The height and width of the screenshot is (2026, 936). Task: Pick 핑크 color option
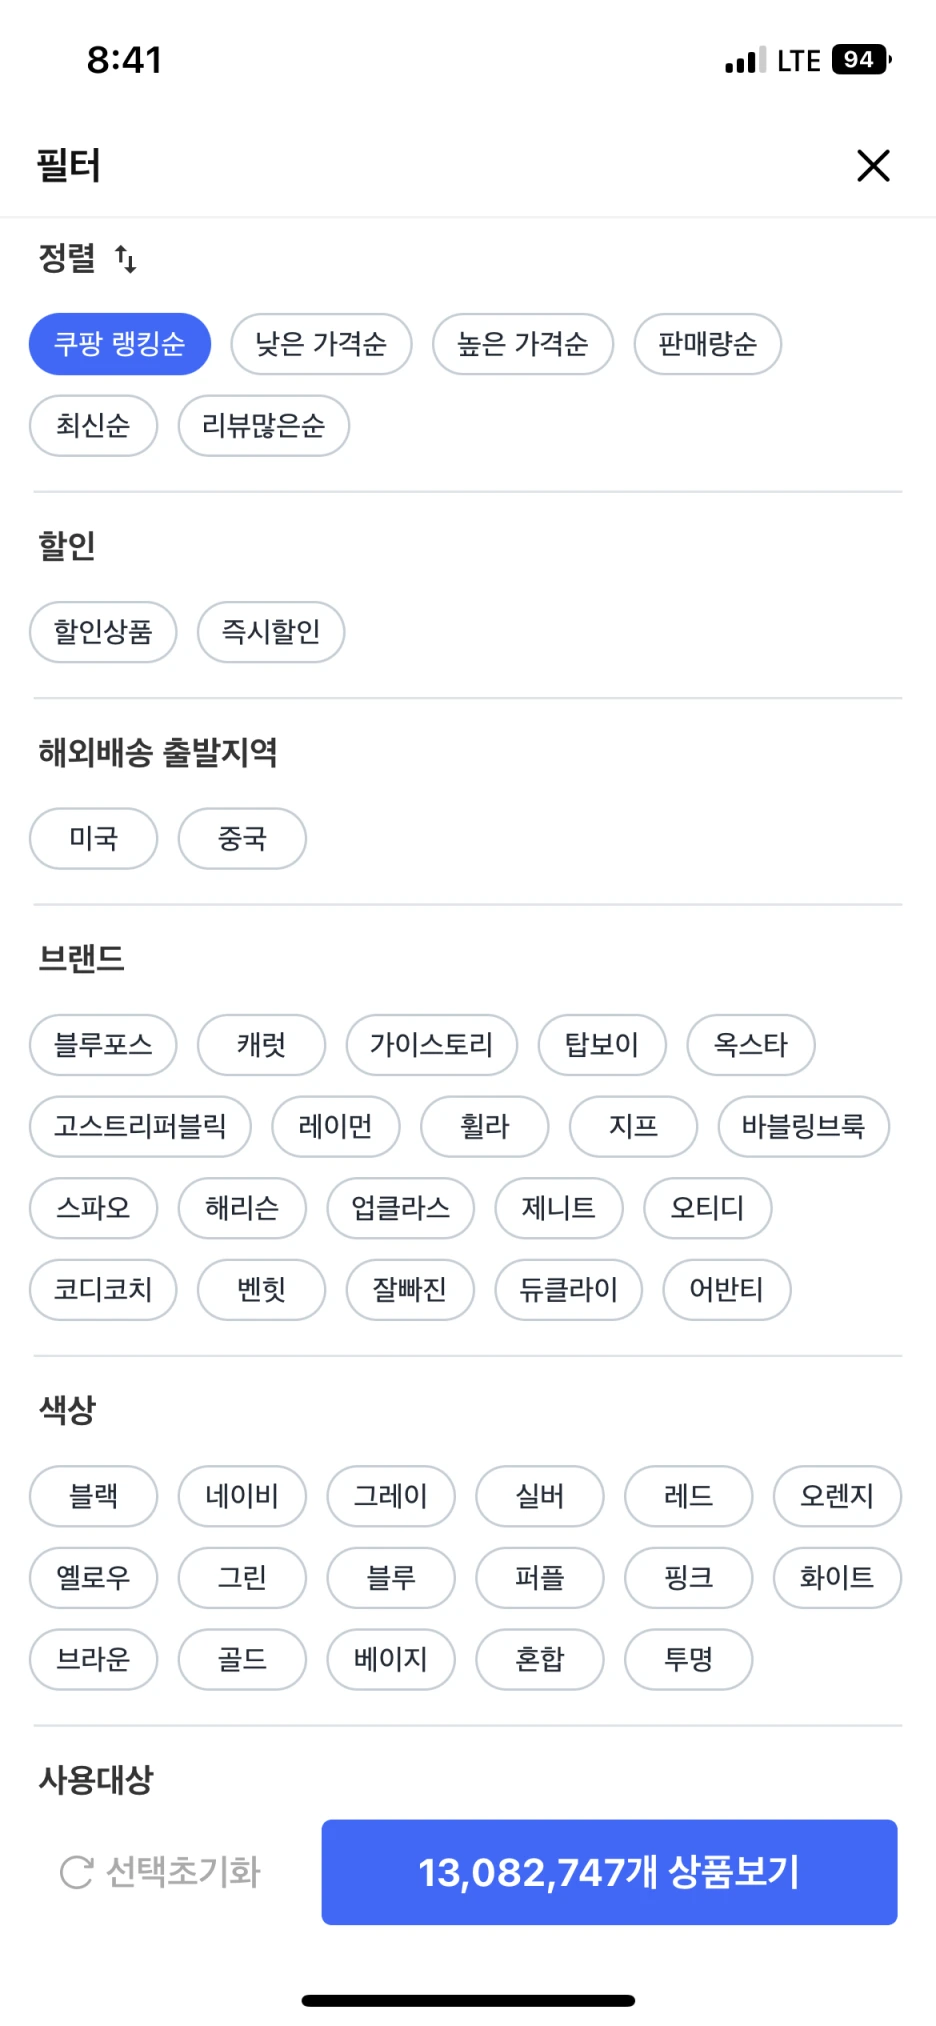pos(688,1578)
